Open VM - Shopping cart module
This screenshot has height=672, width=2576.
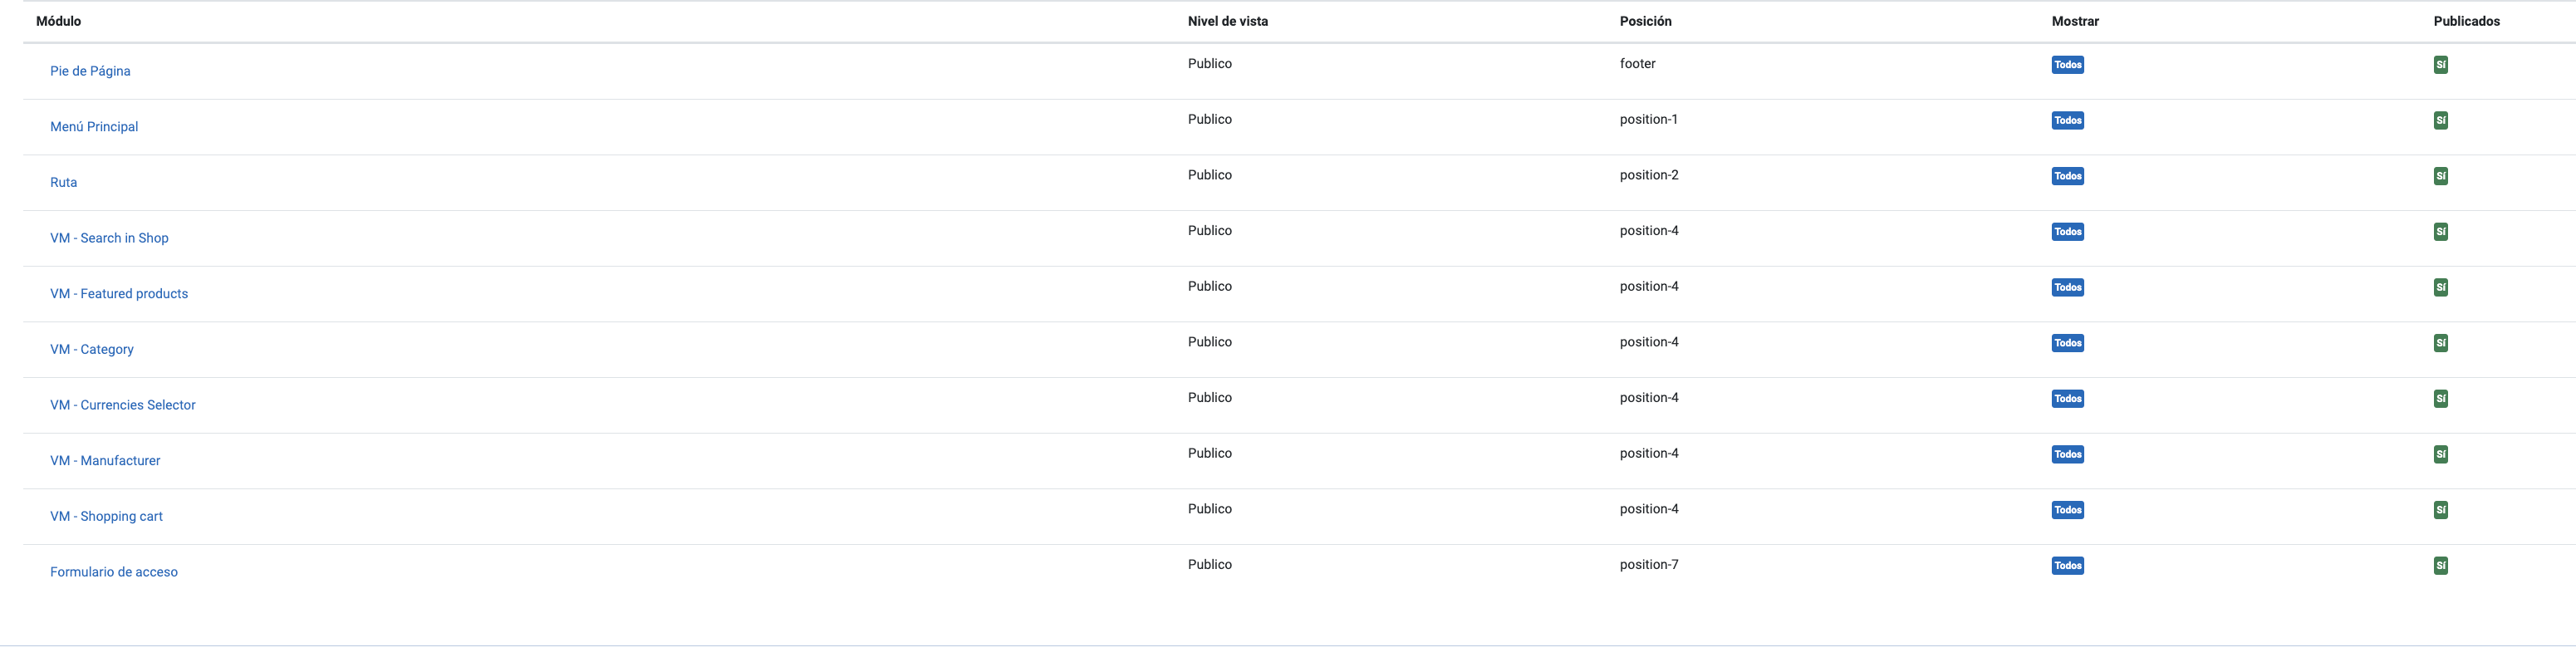(106, 517)
